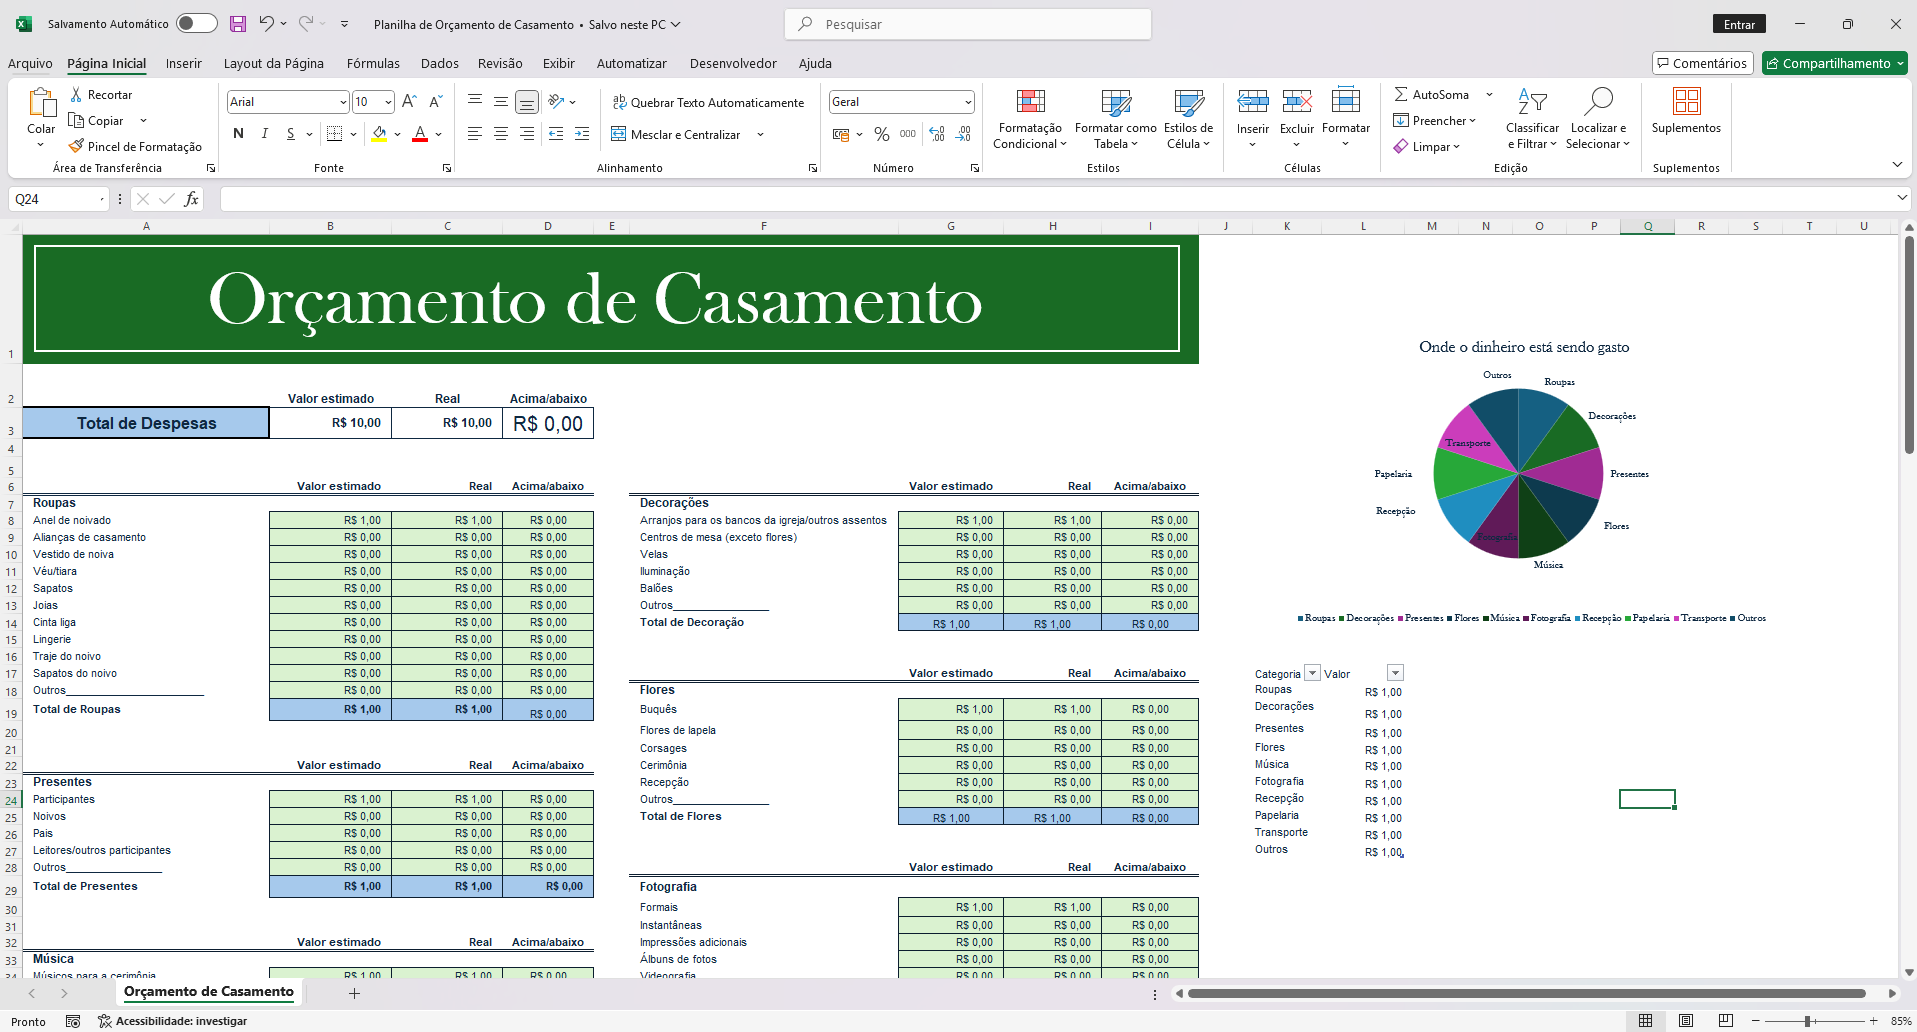Click the Name Box showing Q24
1917x1032 pixels.
(59, 199)
